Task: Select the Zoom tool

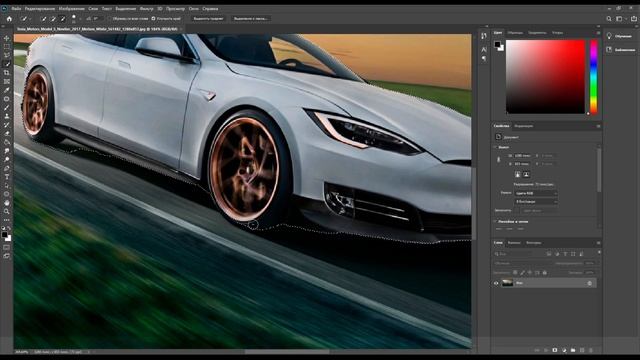Action: (x=7, y=211)
